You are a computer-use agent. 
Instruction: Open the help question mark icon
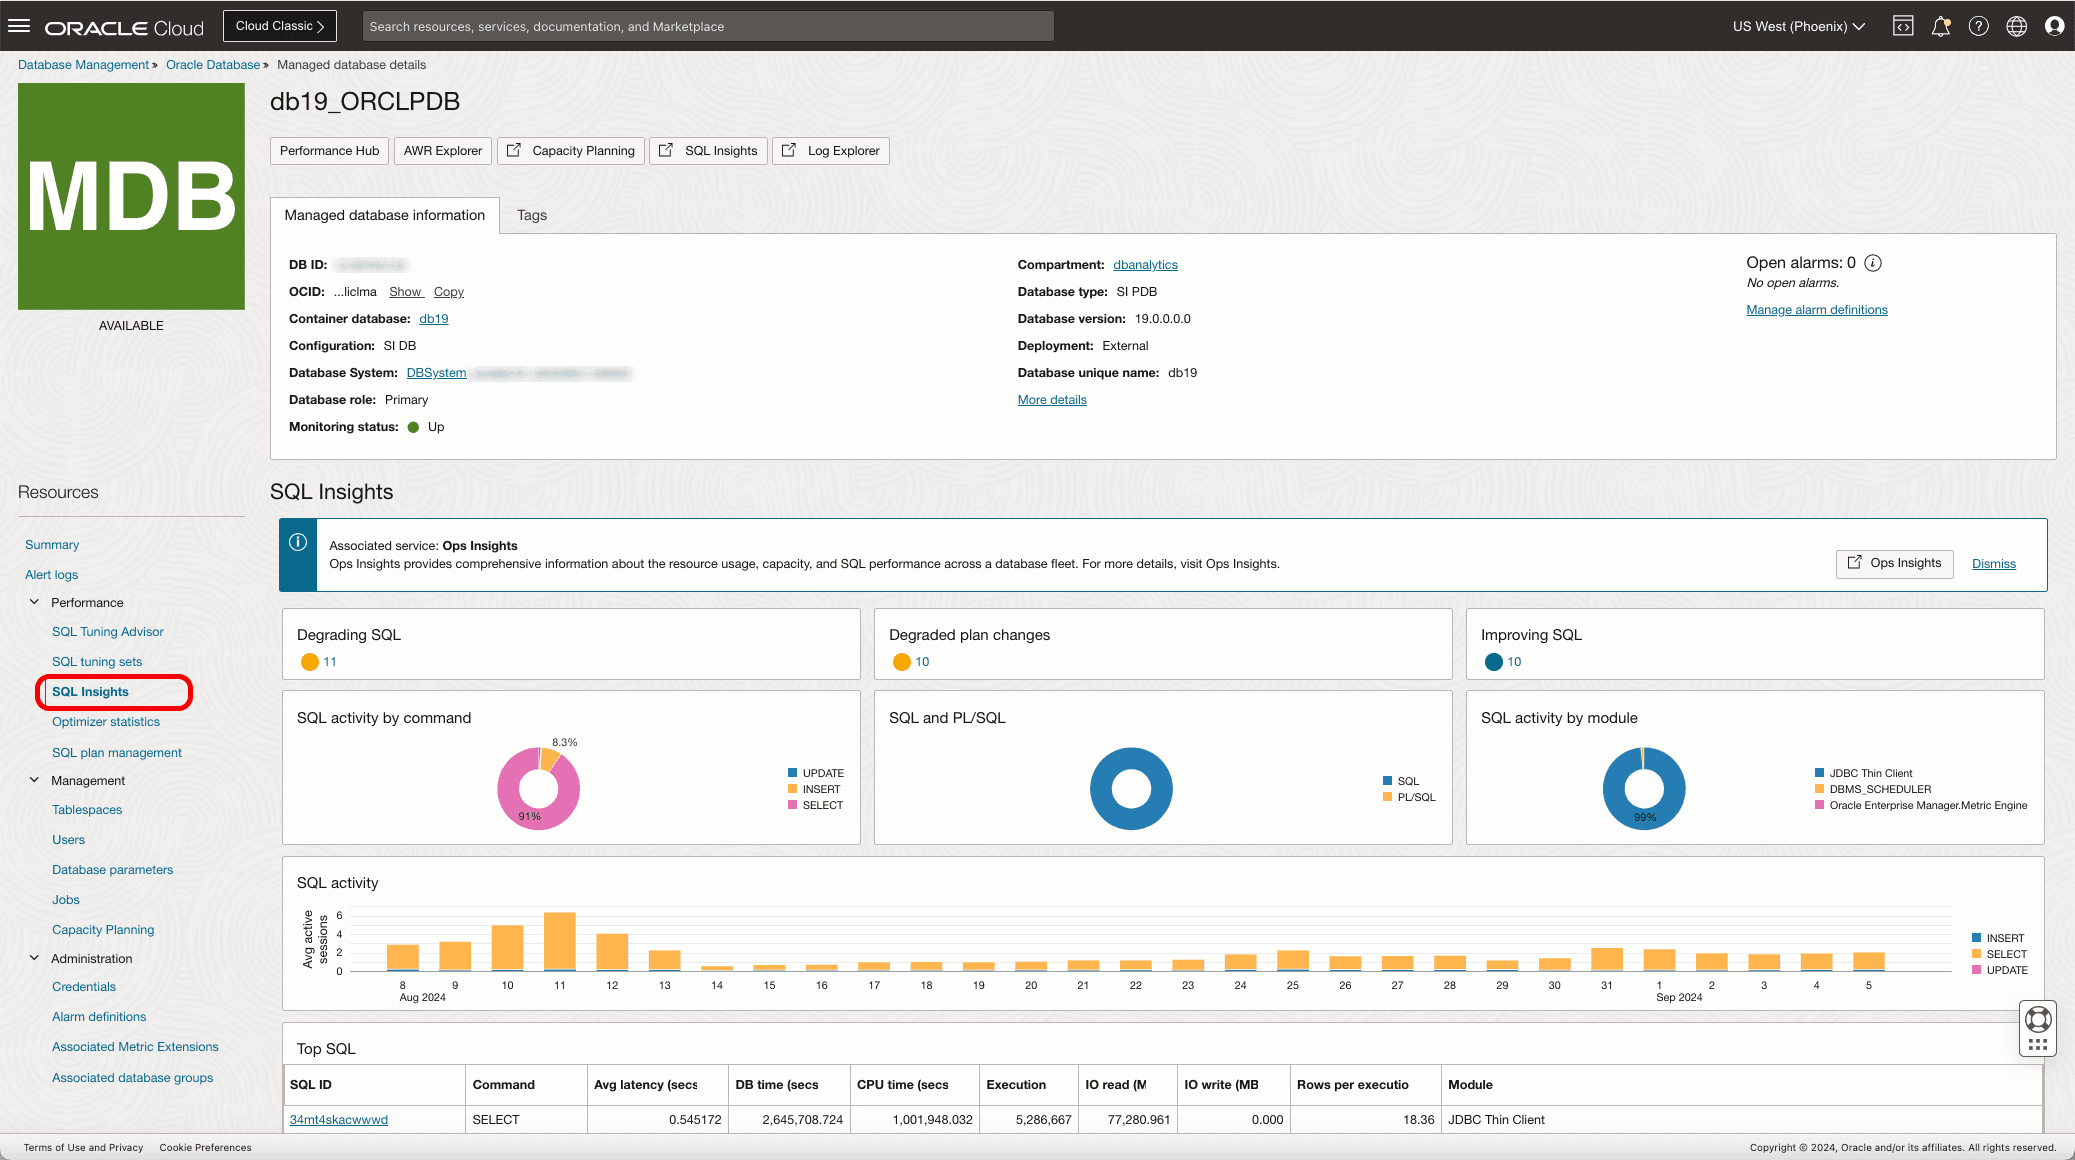click(1979, 25)
